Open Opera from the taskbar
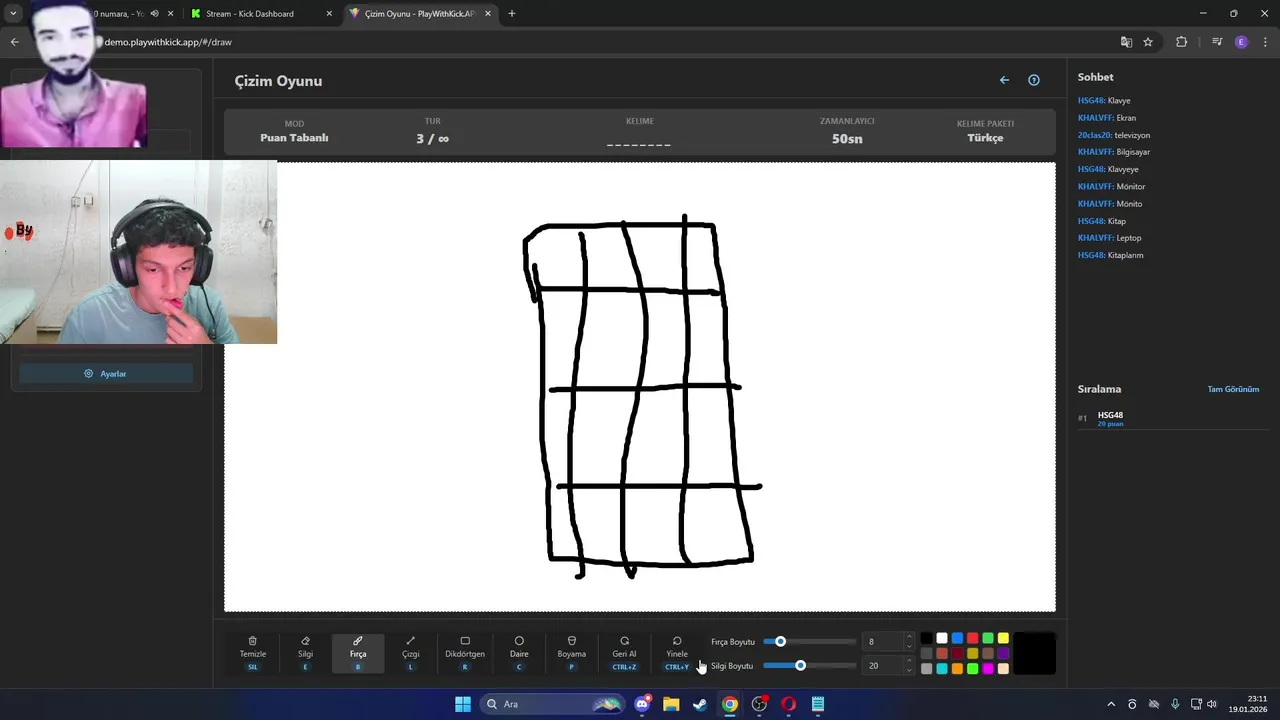 (x=788, y=704)
